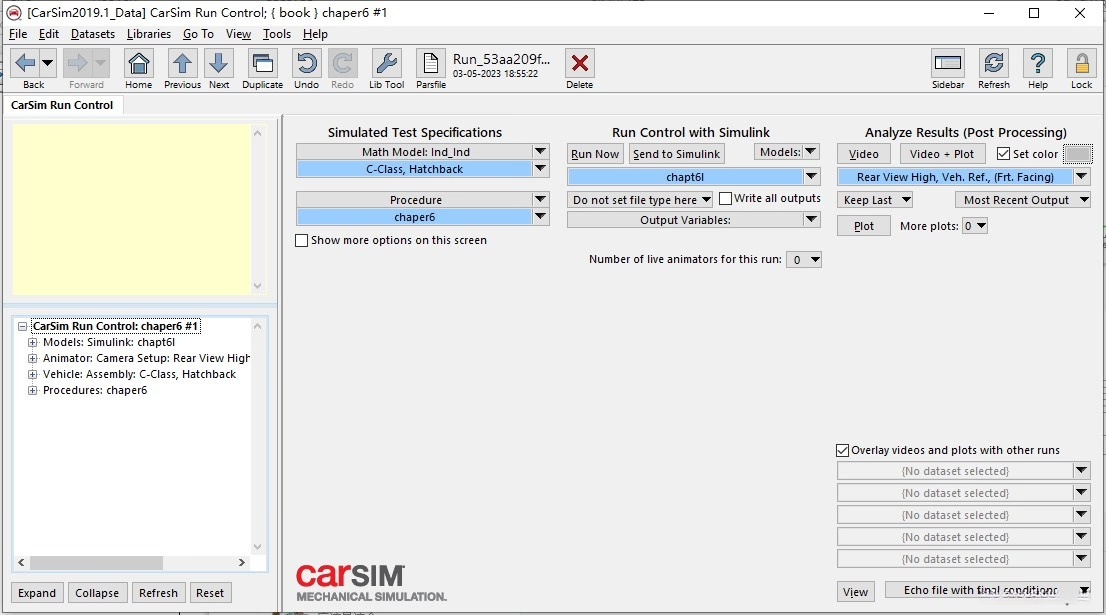1106x615 pixels.
Task: Uncheck Overlay videos and plots with other runs
Action: pos(842,450)
